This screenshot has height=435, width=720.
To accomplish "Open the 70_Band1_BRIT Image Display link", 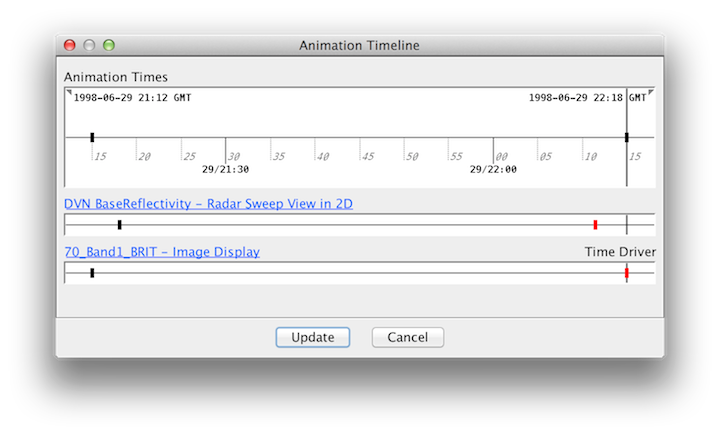I will [162, 252].
